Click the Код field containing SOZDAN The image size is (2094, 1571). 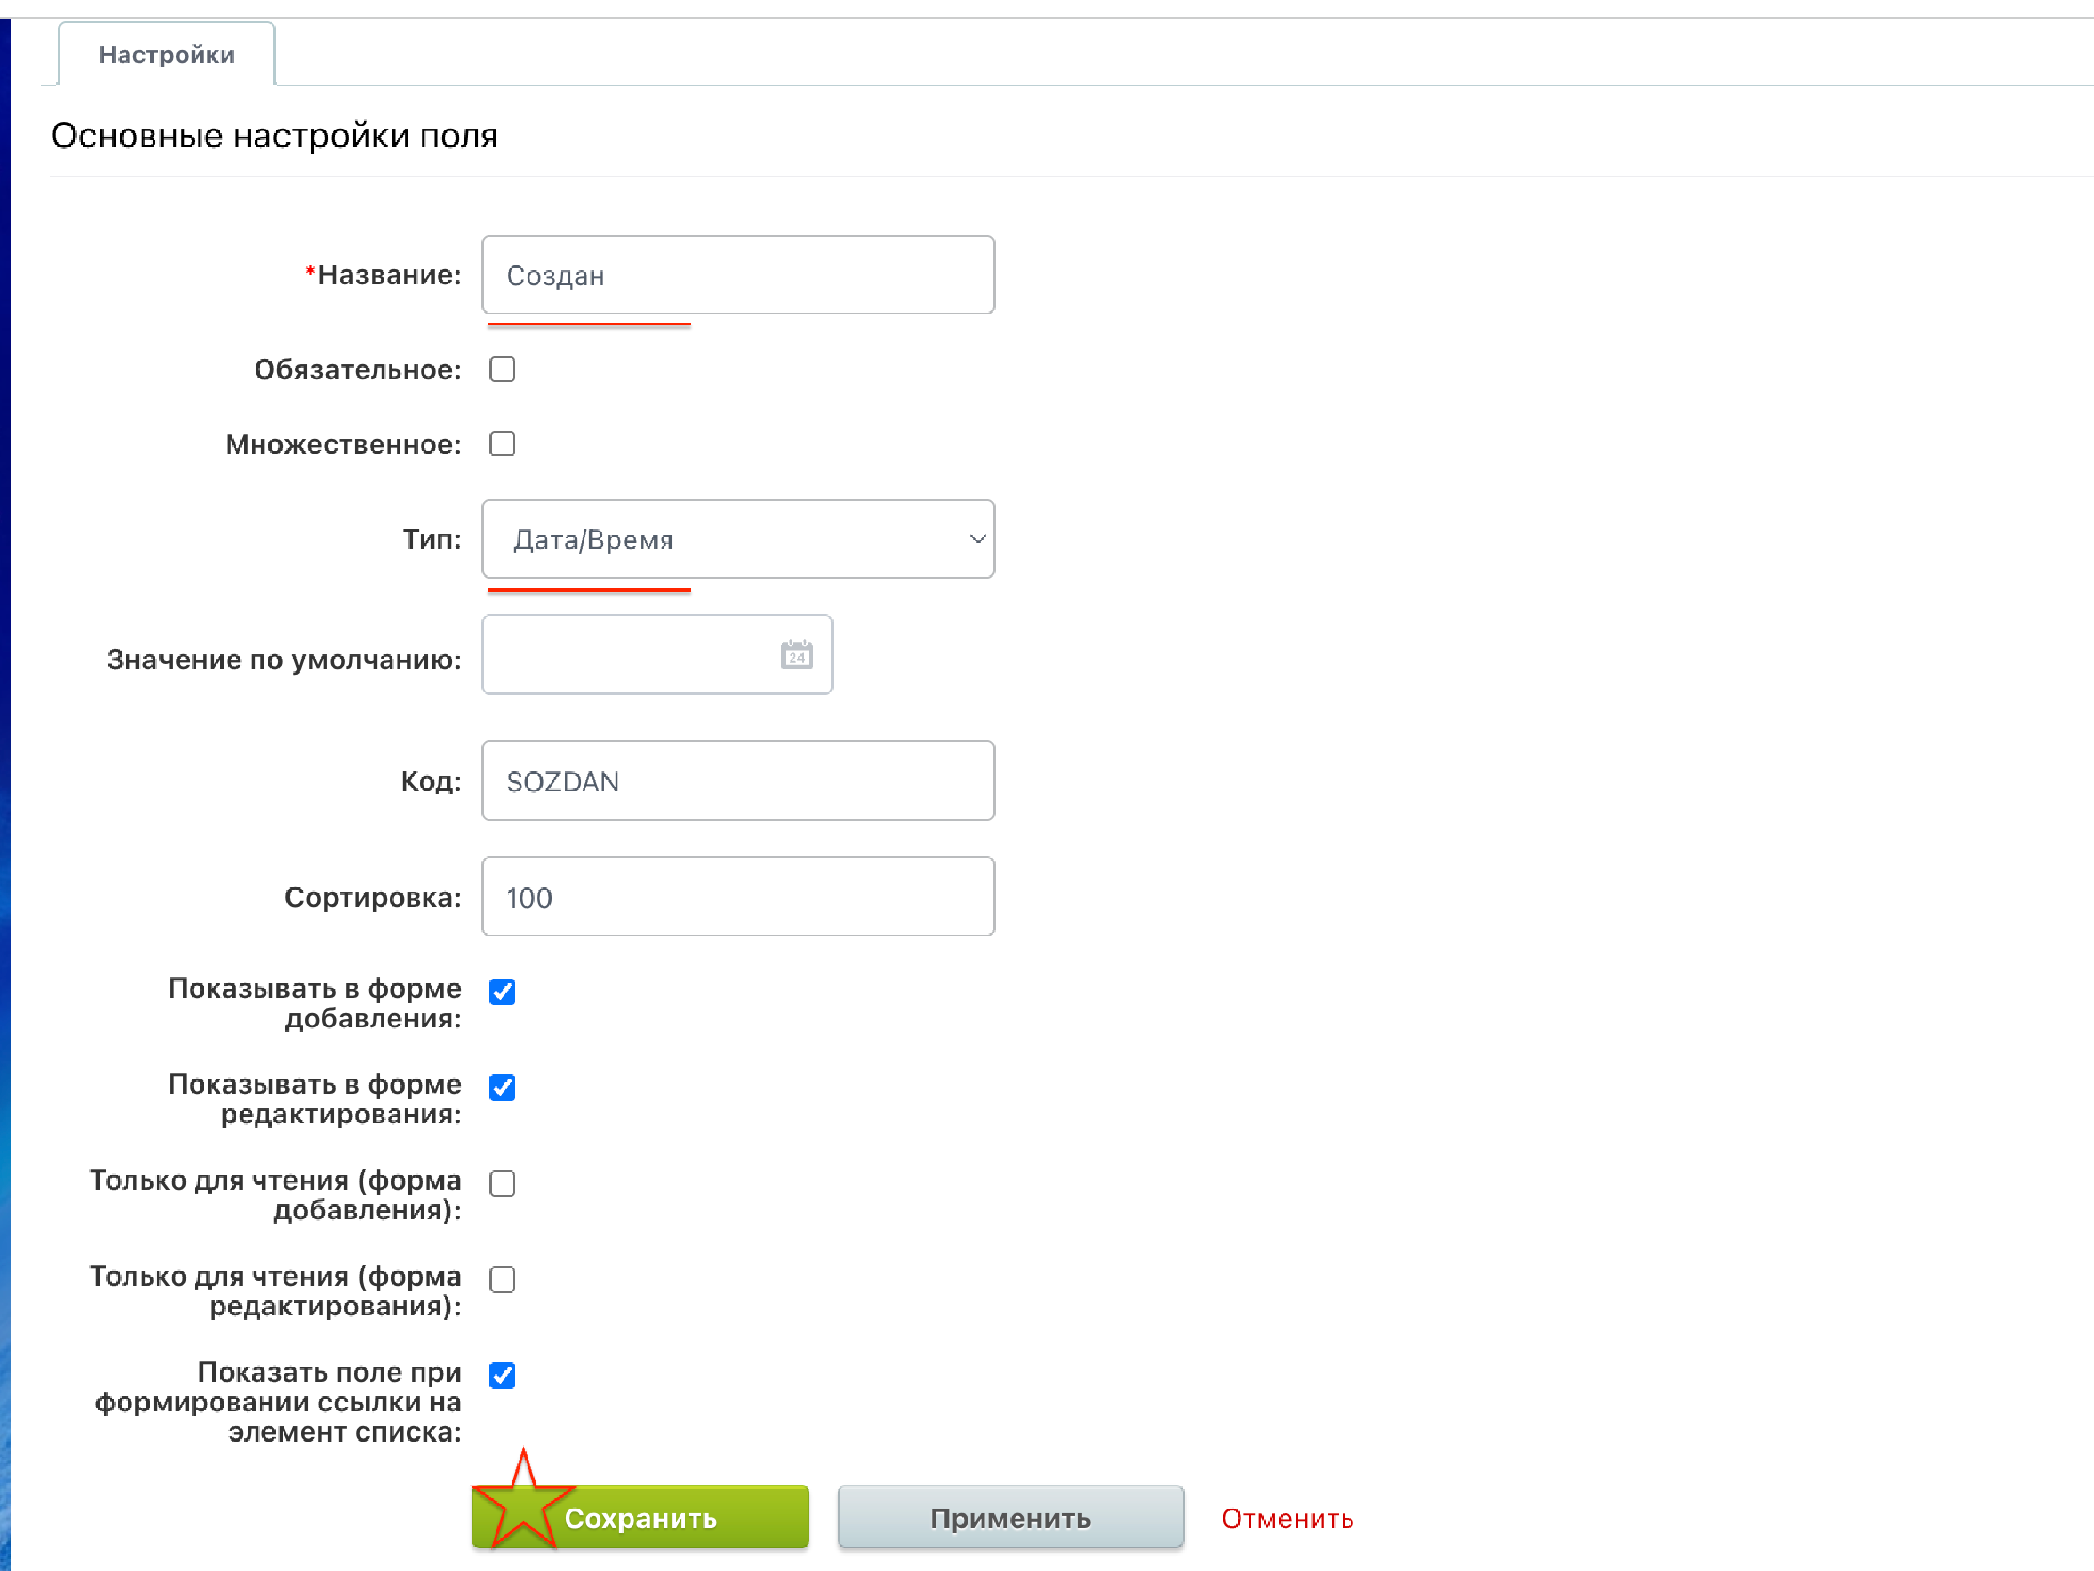pyautogui.click(x=738, y=781)
